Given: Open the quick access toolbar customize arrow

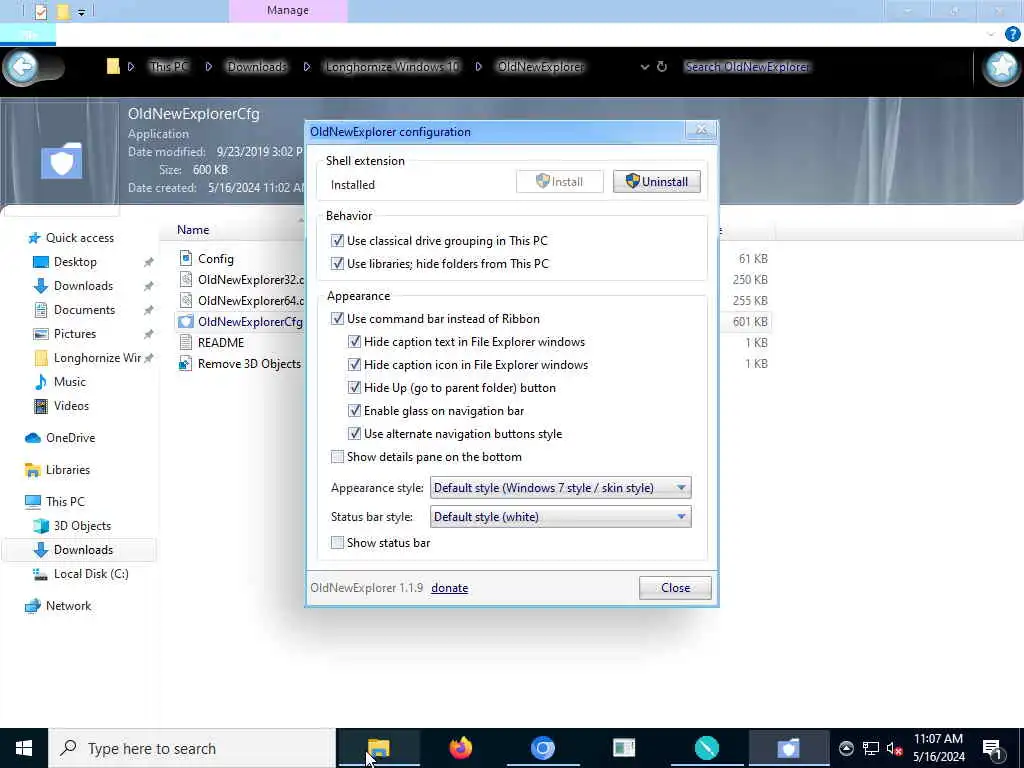Looking at the screenshot, I should [81, 12].
